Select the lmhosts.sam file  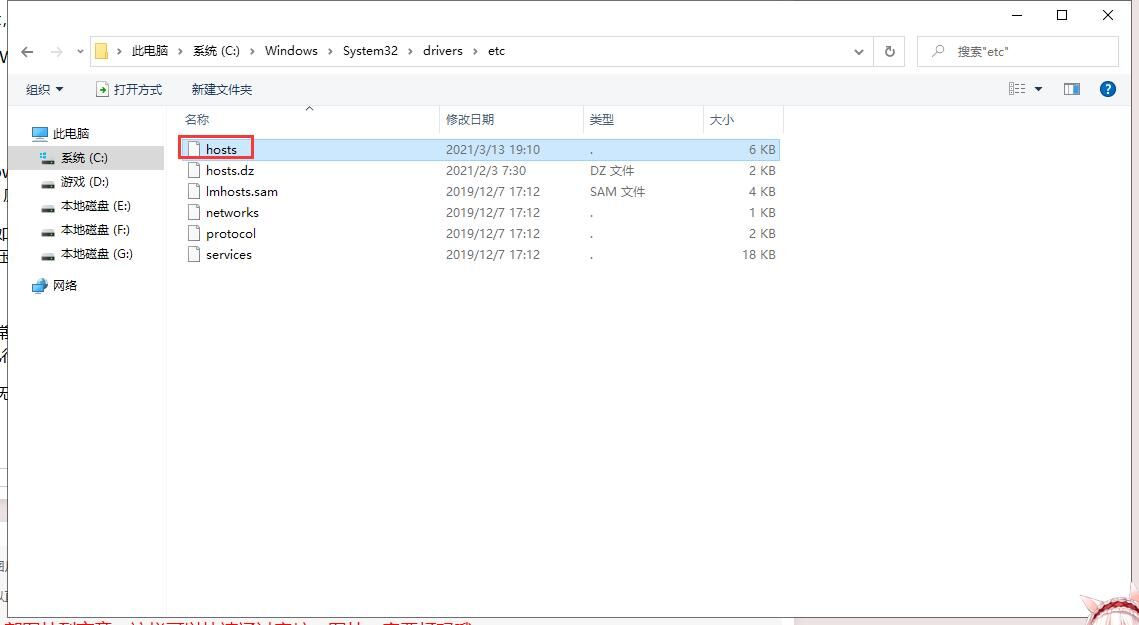[242, 191]
